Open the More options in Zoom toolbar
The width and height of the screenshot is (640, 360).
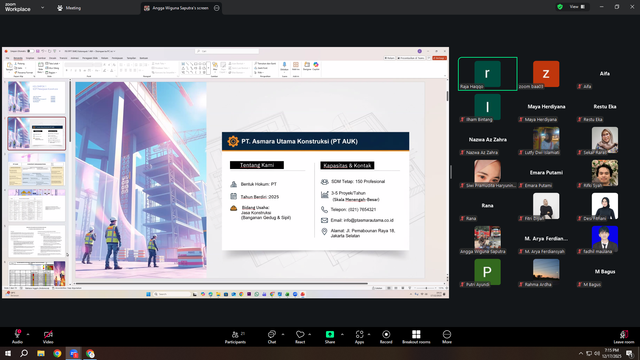[x=447, y=337]
